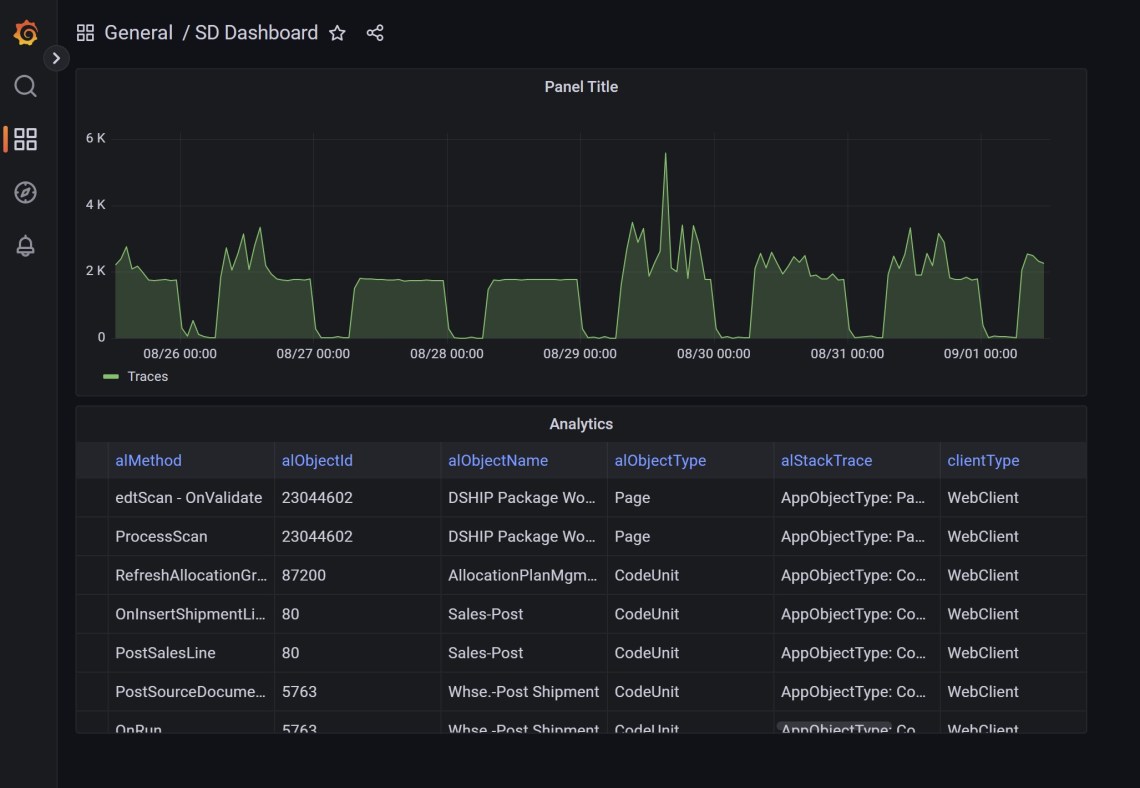
Task: Sort table by alObjectType column
Action: (660, 460)
